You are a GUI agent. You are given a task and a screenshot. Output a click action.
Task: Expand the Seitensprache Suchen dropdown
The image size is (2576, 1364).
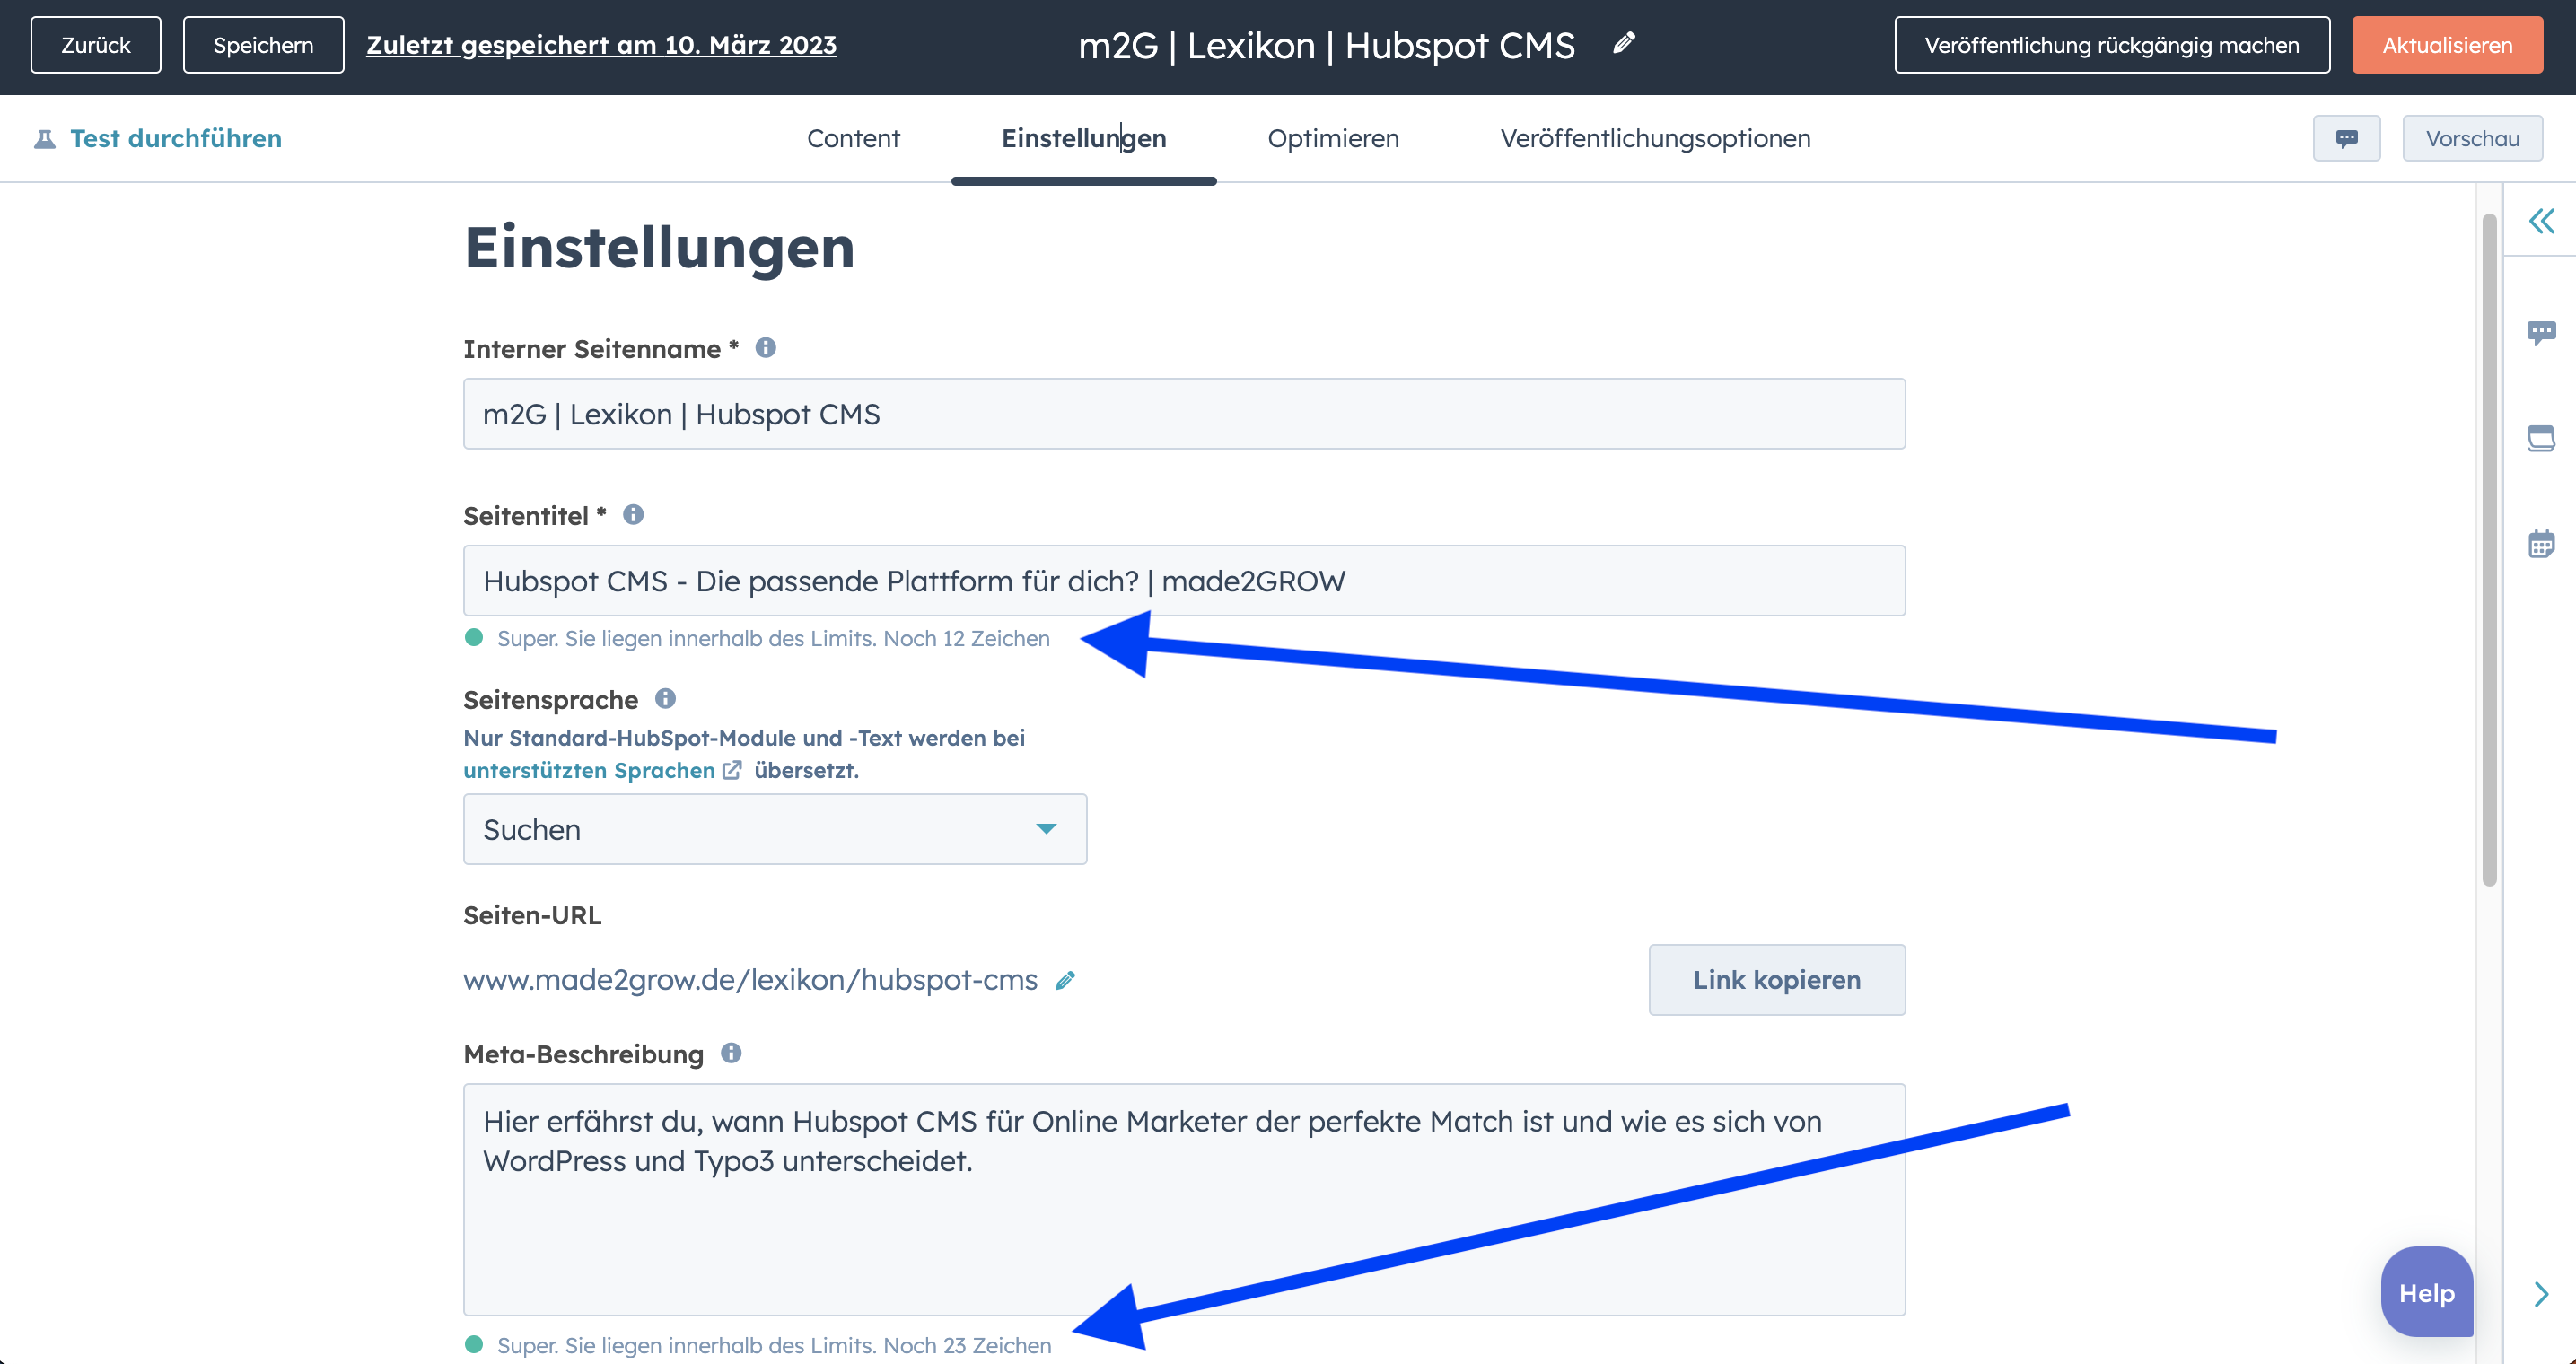(x=774, y=829)
